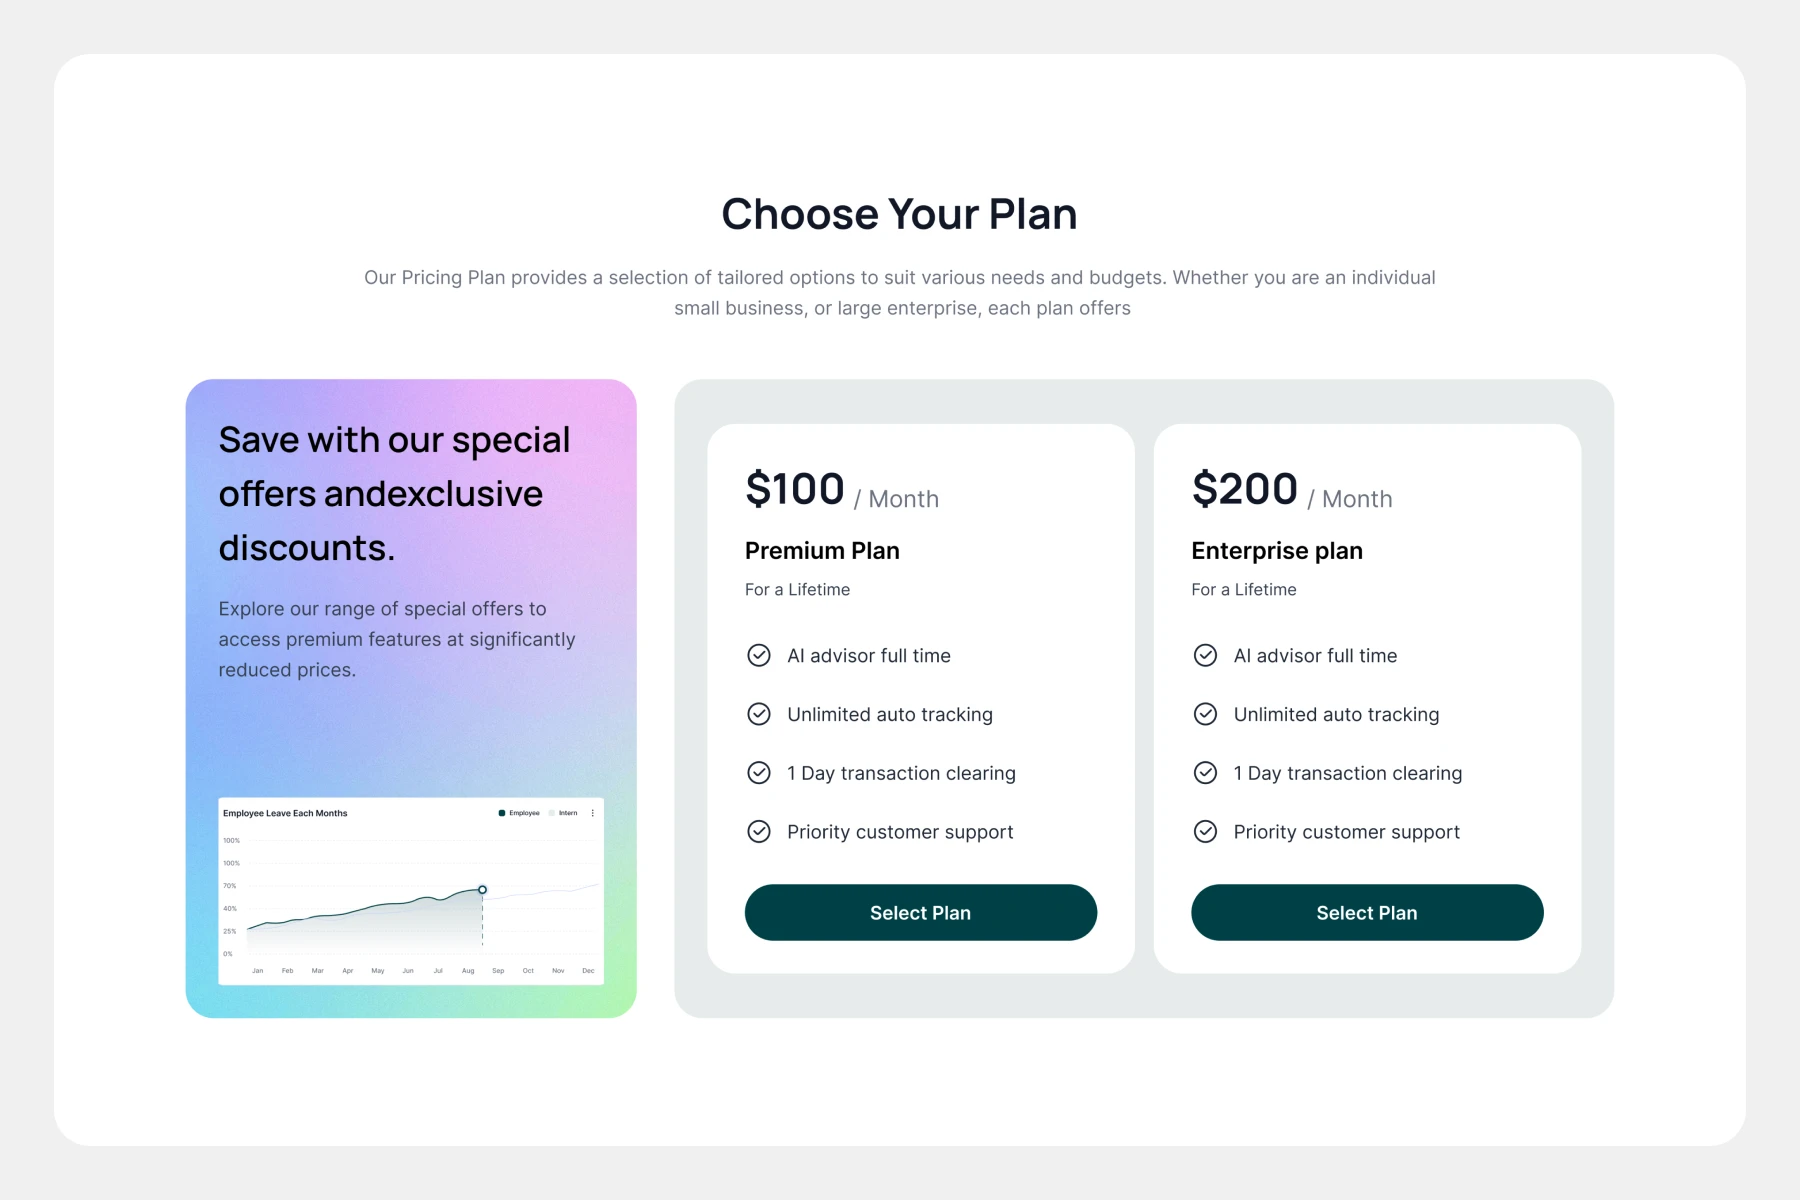1800x1200 pixels.
Task: Click the Premium Plan heading
Action: tap(822, 551)
